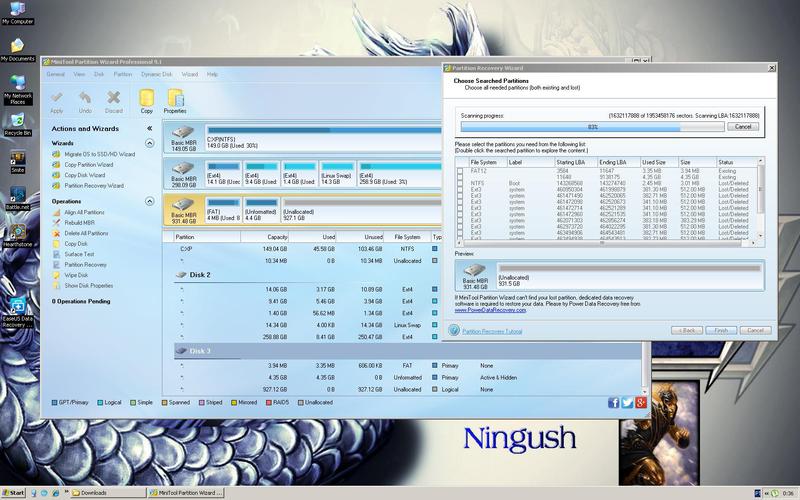Check Ext3 row starting LBA 460950304
The width and height of the screenshot is (800, 500).
[x=460, y=189]
